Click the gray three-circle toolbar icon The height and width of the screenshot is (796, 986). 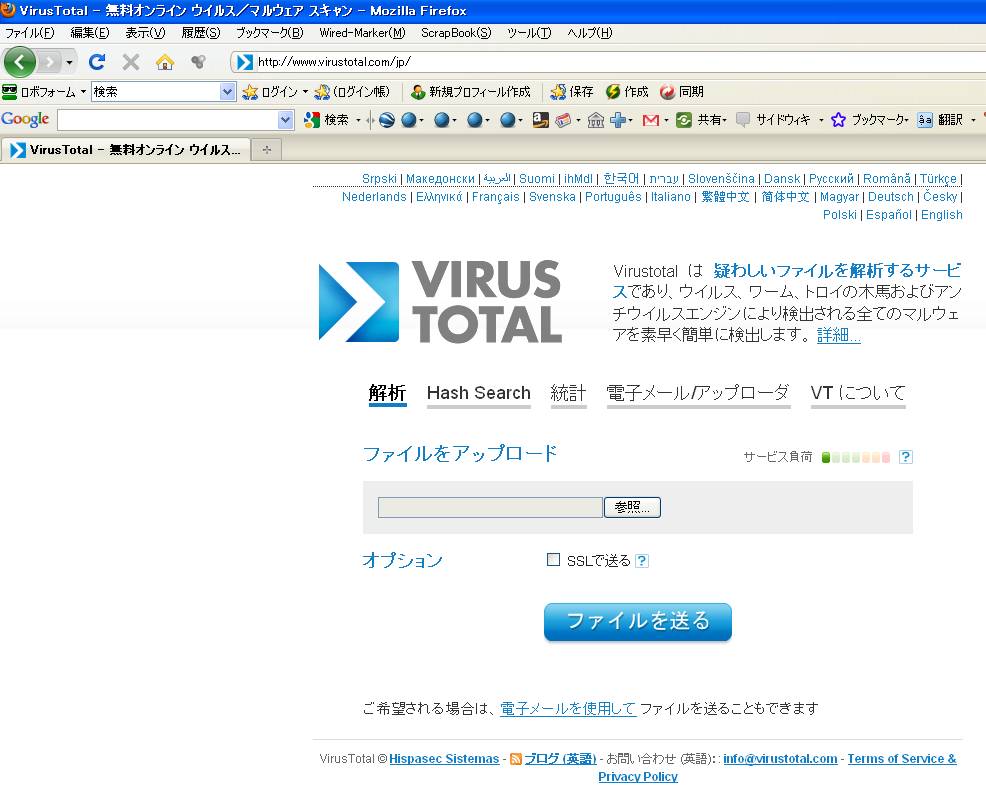[x=199, y=62]
